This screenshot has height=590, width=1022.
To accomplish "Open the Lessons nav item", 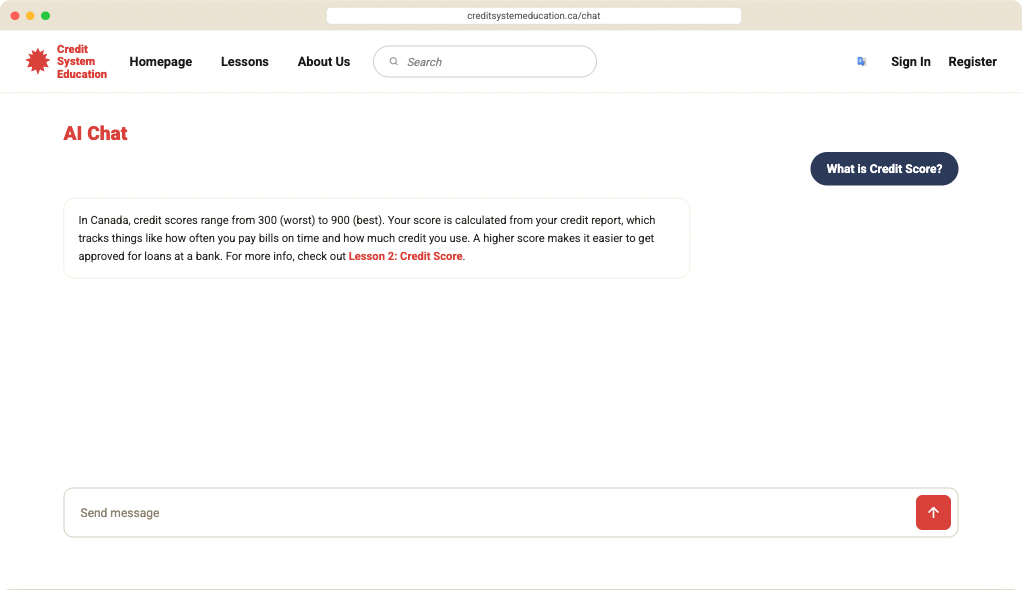I will (244, 61).
